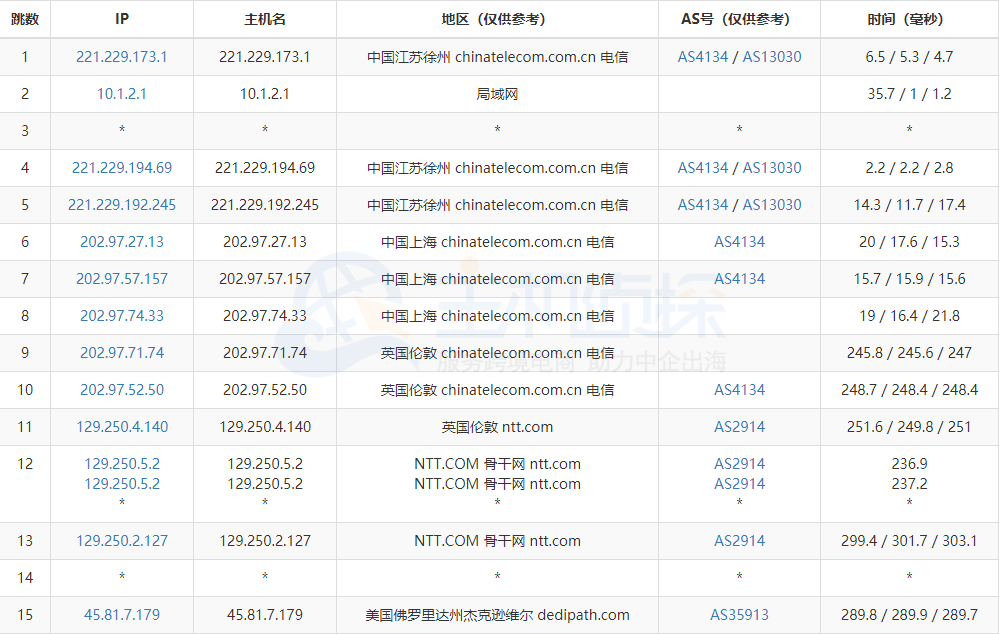Click IP link 221.229.194.69 in hop 4
Viewport: 999px width, 634px height.
point(121,168)
